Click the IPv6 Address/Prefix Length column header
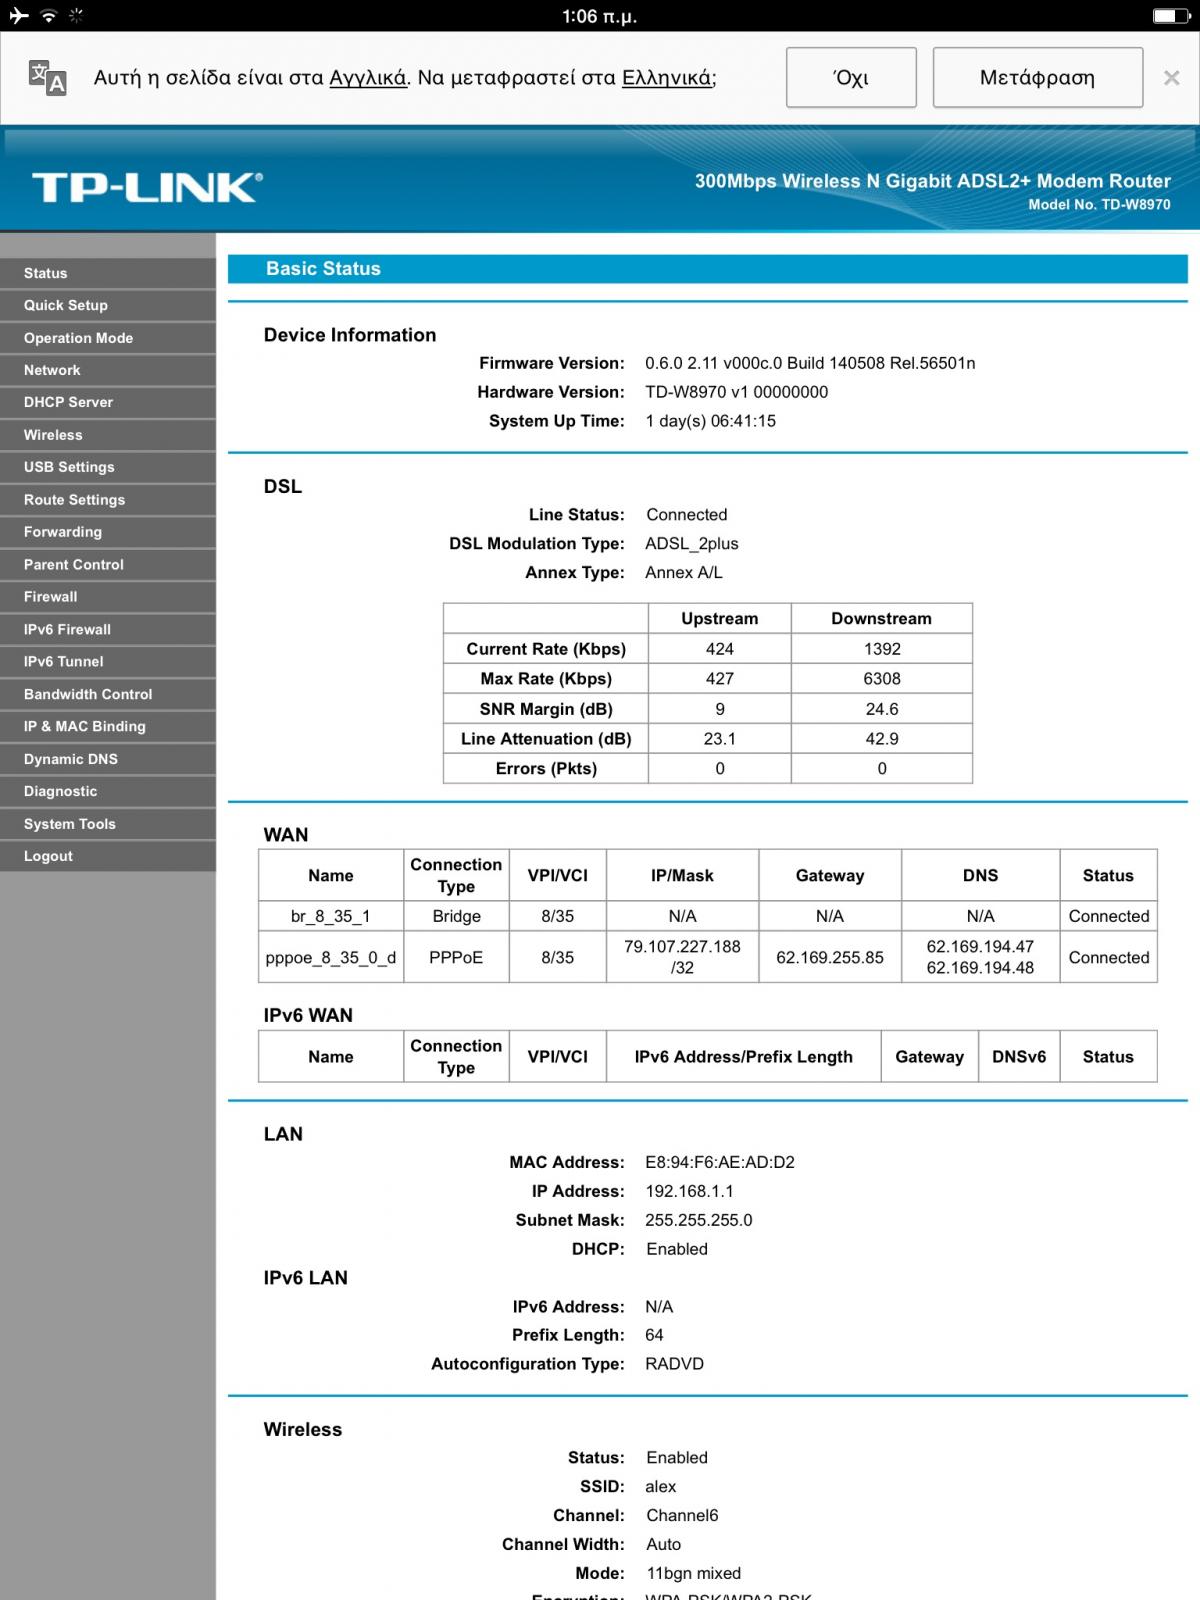This screenshot has height=1600, width=1200. click(744, 1057)
